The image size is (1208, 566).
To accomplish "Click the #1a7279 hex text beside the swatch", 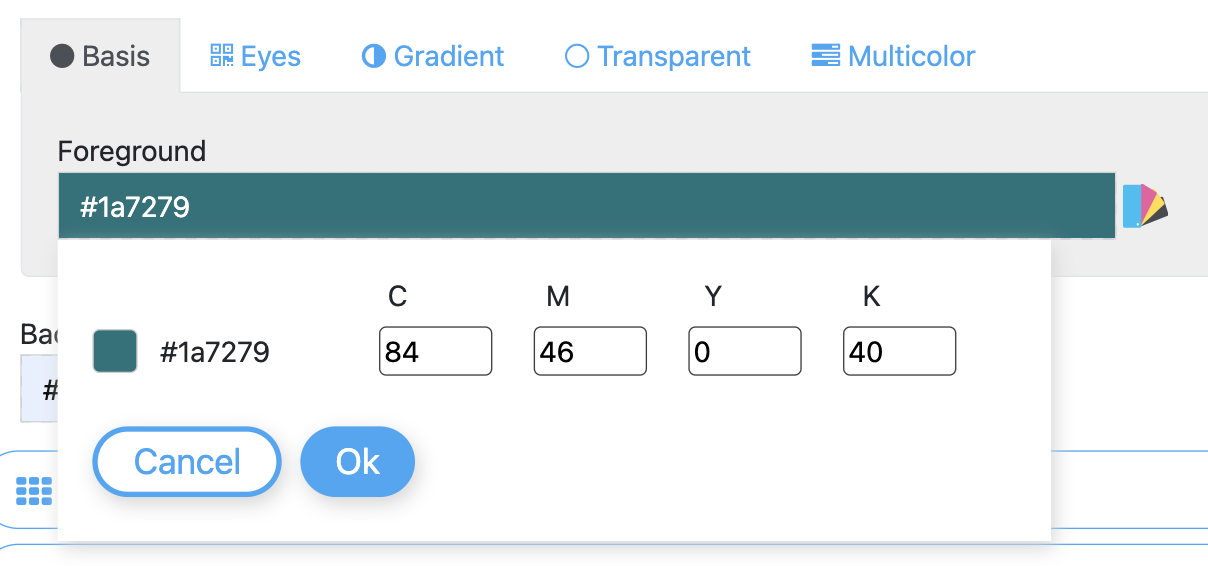I will 214,352.
